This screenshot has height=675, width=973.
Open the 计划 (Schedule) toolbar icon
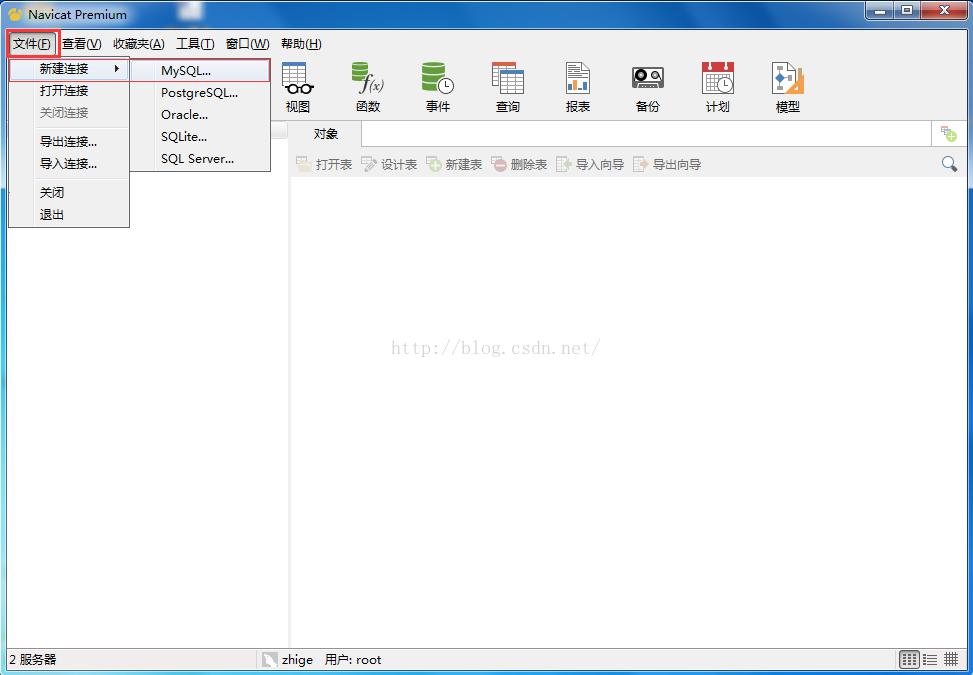tap(718, 87)
